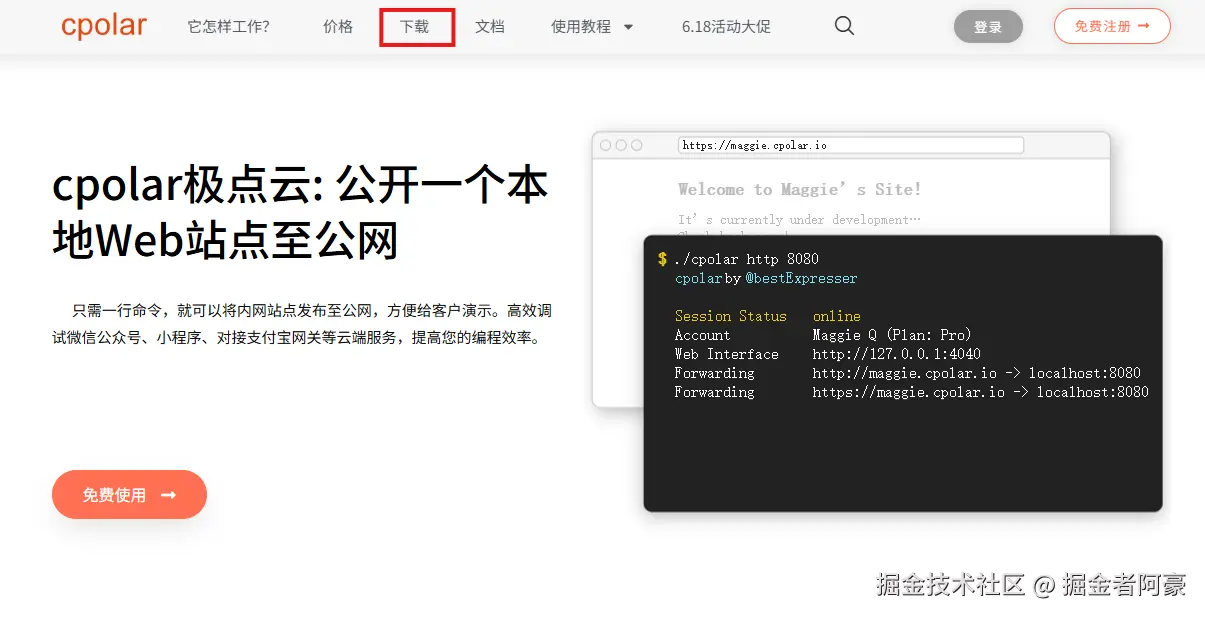Screen dimensions: 1205x617
Task: Open 它怎样工作? menu item
Action: click(228, 27)
